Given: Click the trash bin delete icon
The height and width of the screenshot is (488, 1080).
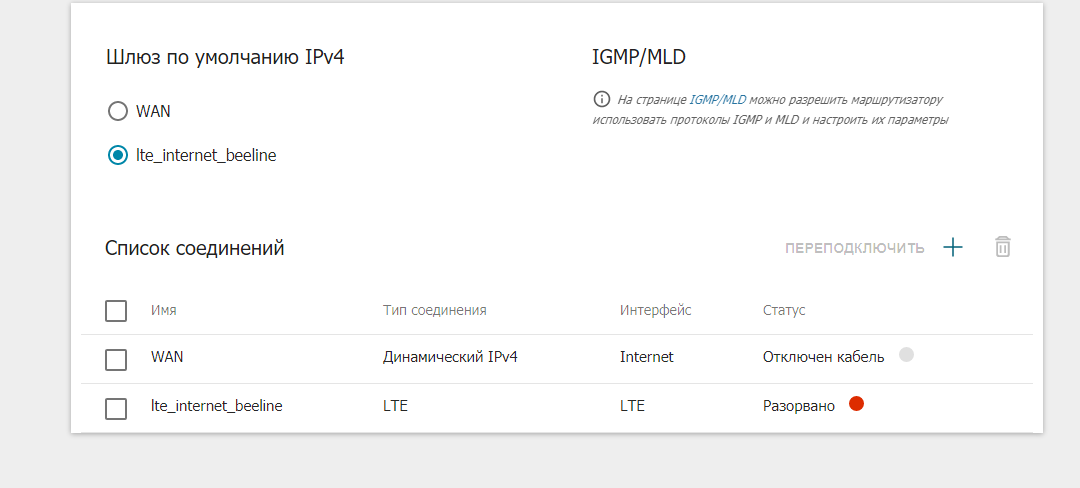Looking at the screenshot, I should click(1003, 247).
